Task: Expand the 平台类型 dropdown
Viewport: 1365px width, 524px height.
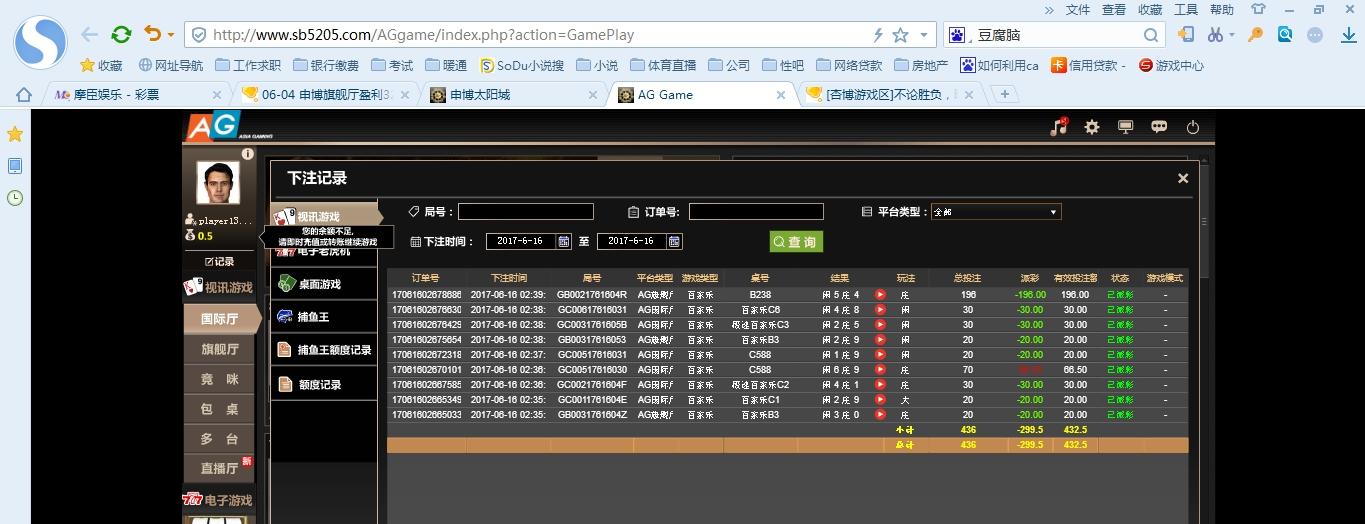Action: (1053, 212)
